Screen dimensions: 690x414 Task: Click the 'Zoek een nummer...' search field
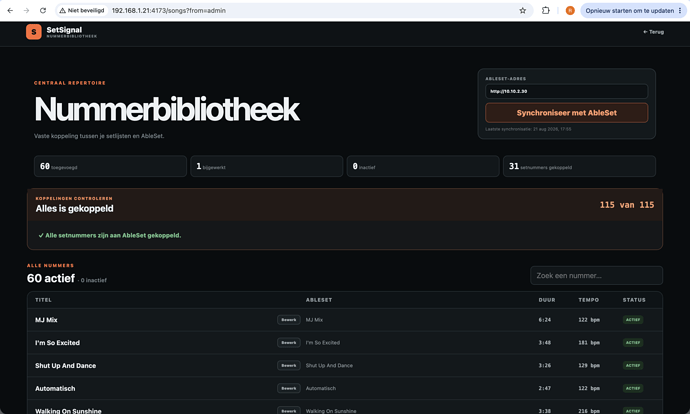(596, 275)
